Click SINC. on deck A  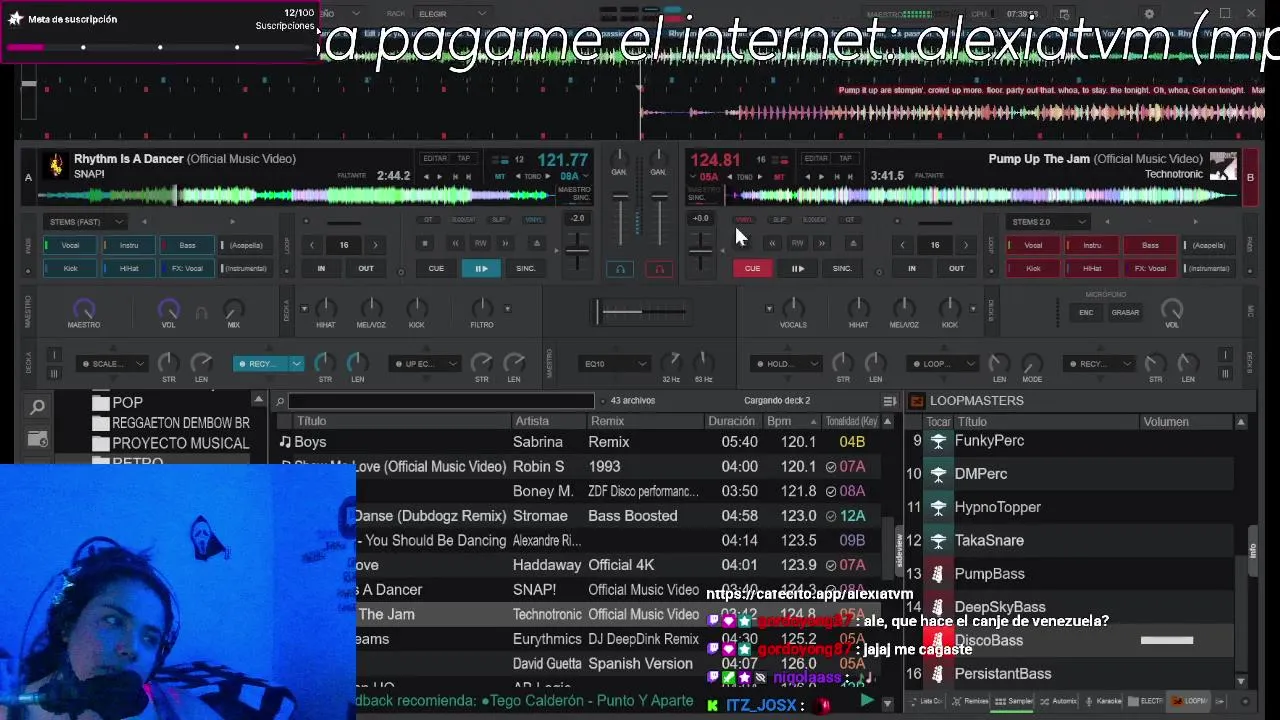[x=526, y=268]
